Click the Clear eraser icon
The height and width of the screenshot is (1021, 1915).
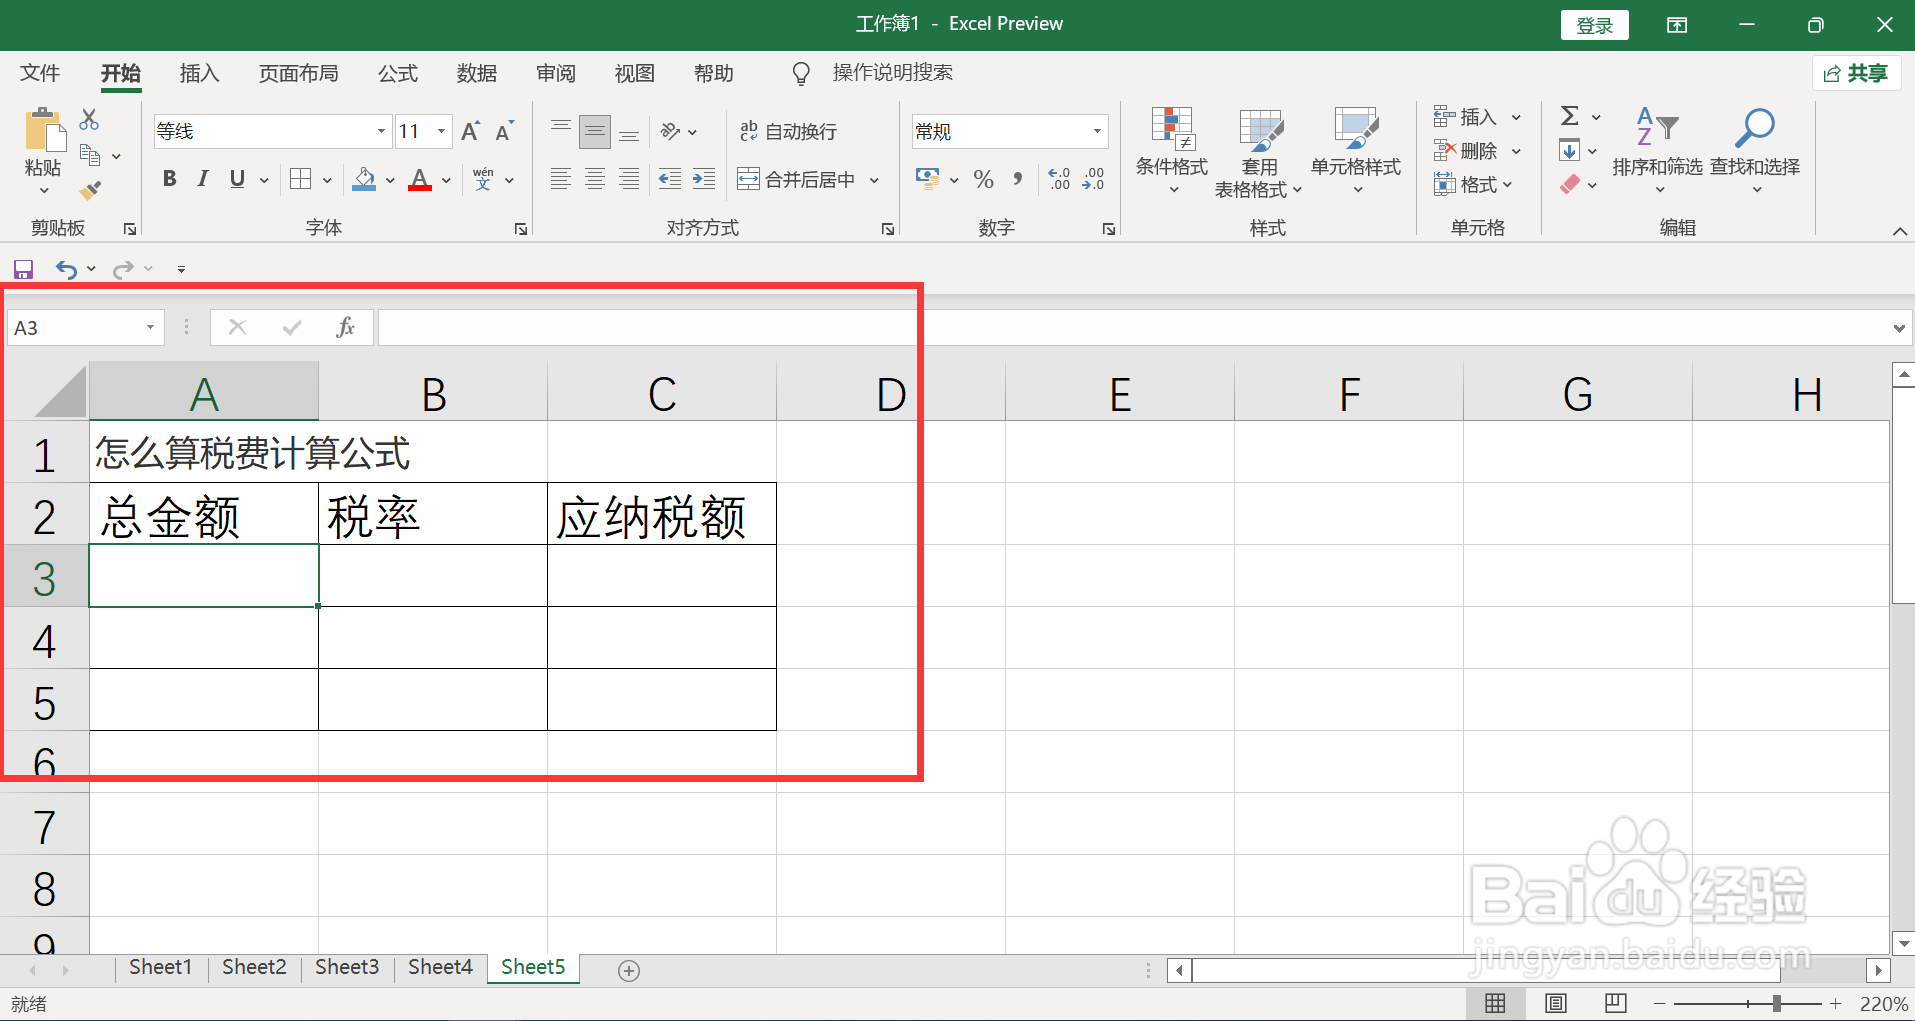point(1570,185)
